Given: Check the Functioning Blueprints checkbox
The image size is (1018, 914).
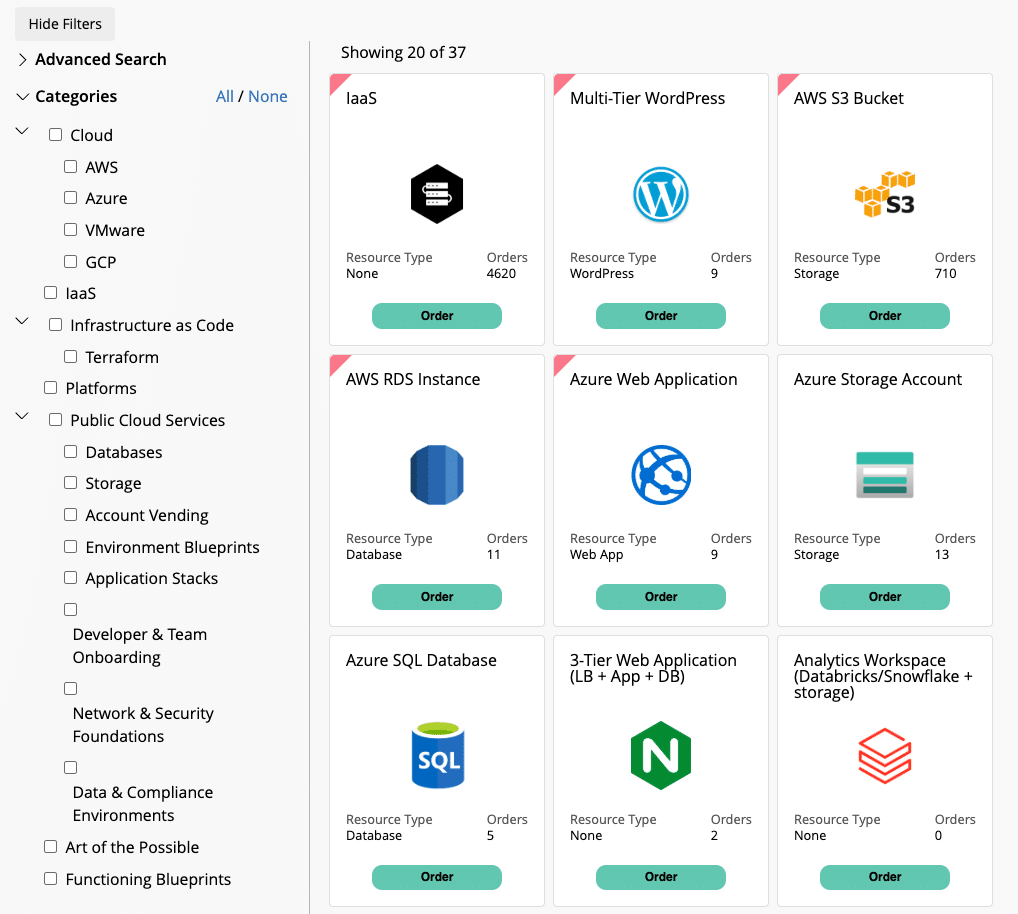Looking at the screenshot, I should pos(50,878).
